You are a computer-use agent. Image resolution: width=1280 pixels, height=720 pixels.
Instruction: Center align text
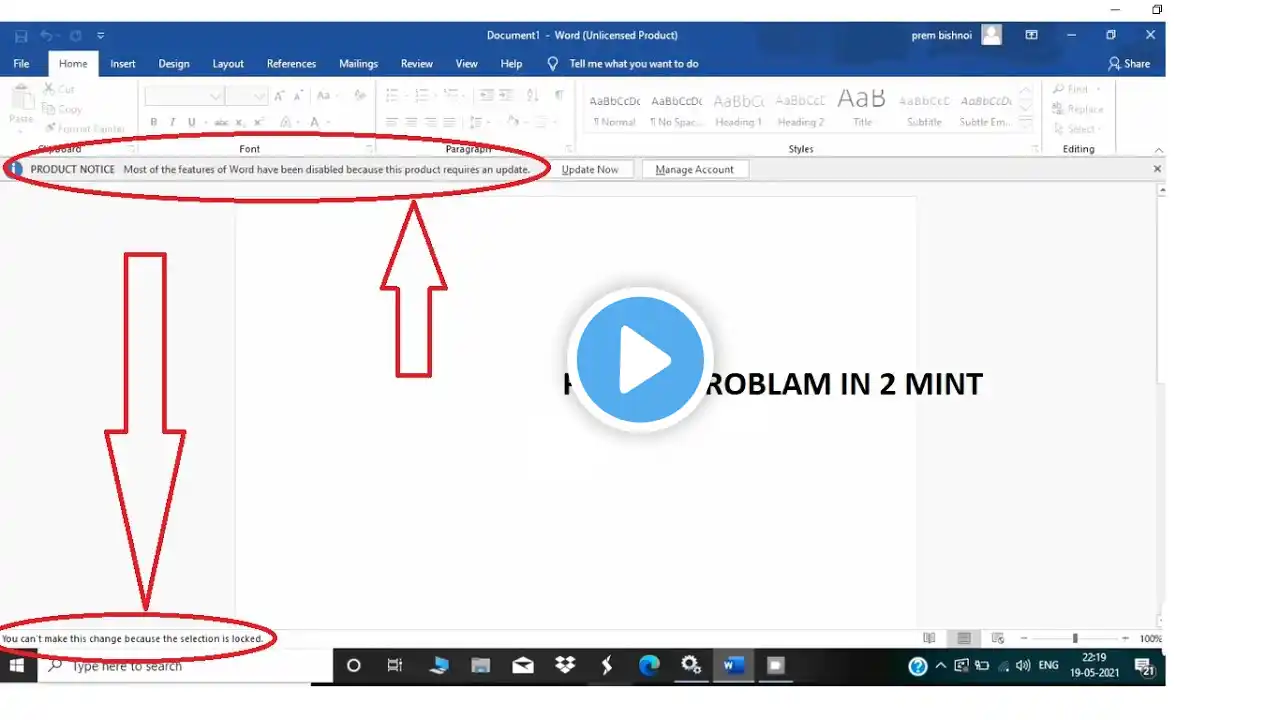click(412, 122)
